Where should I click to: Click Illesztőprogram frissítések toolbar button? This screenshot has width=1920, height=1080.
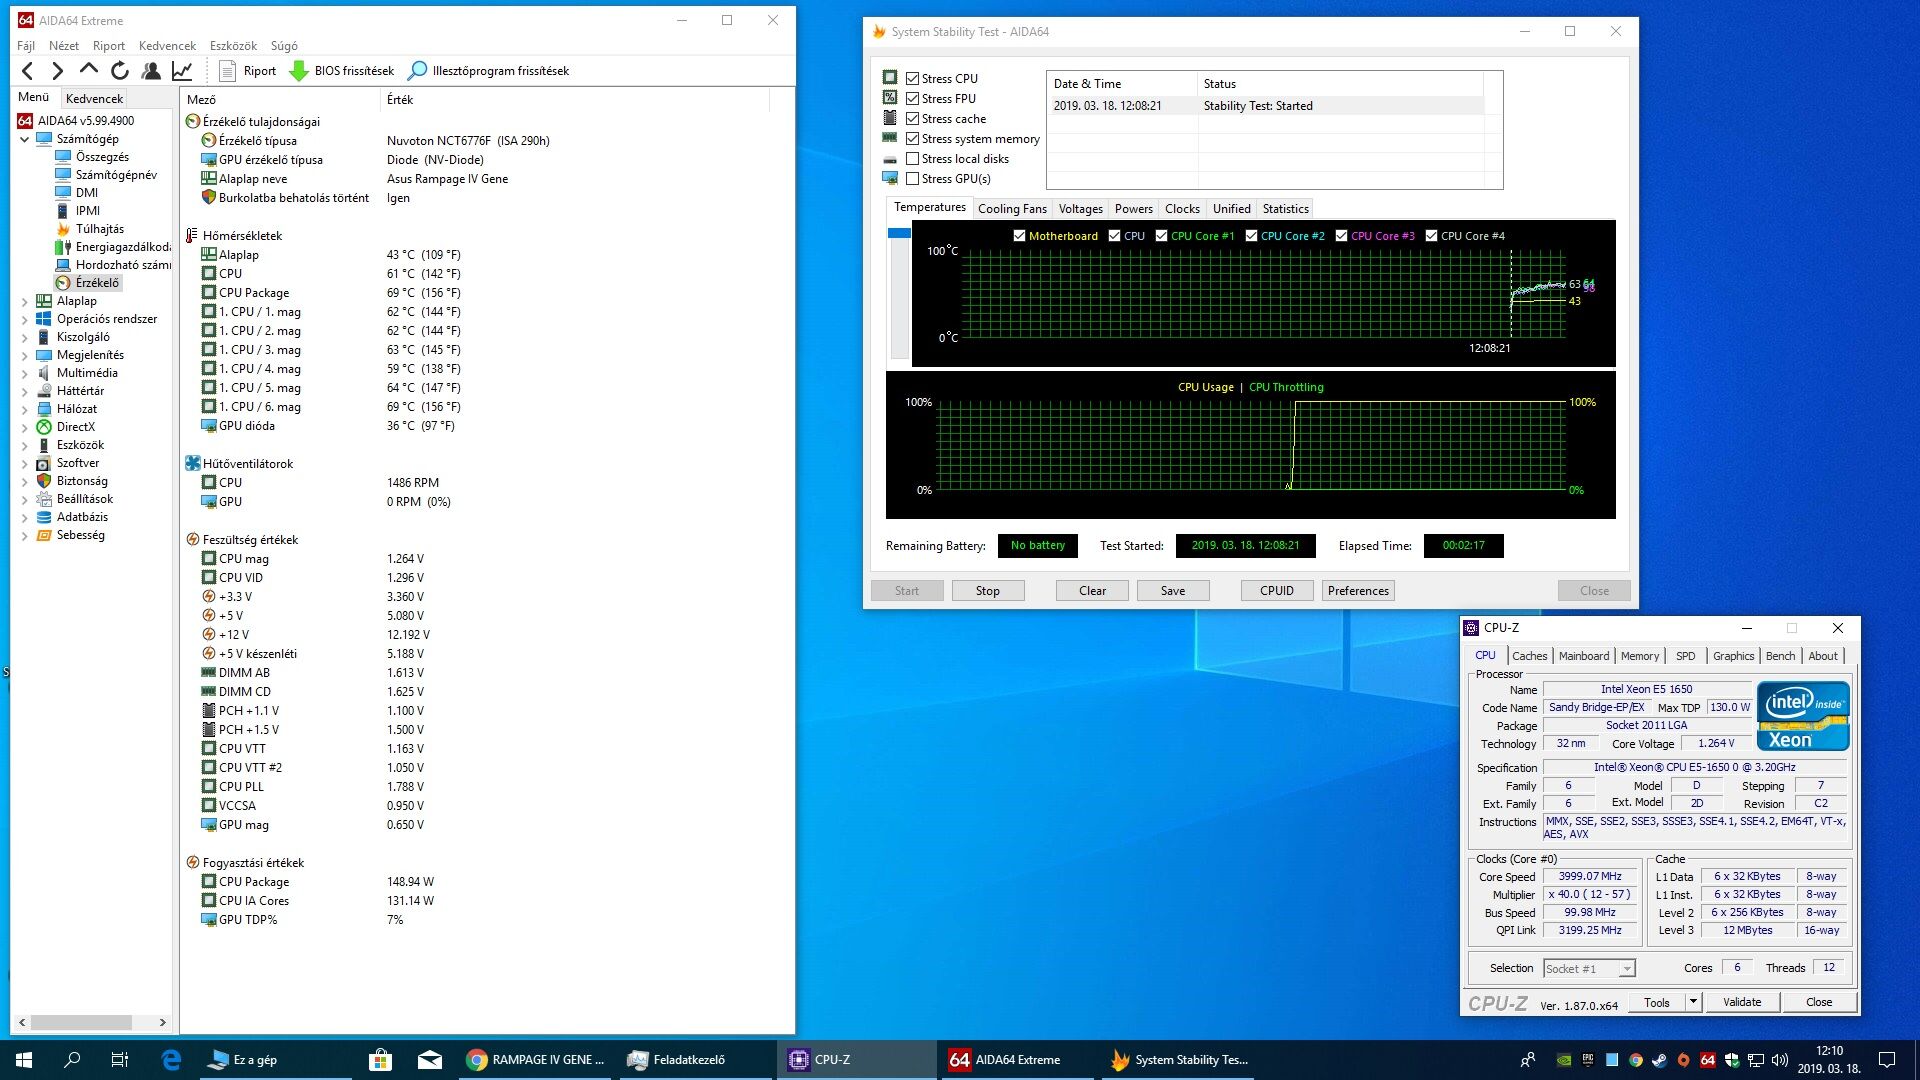(x=489, y=71)
